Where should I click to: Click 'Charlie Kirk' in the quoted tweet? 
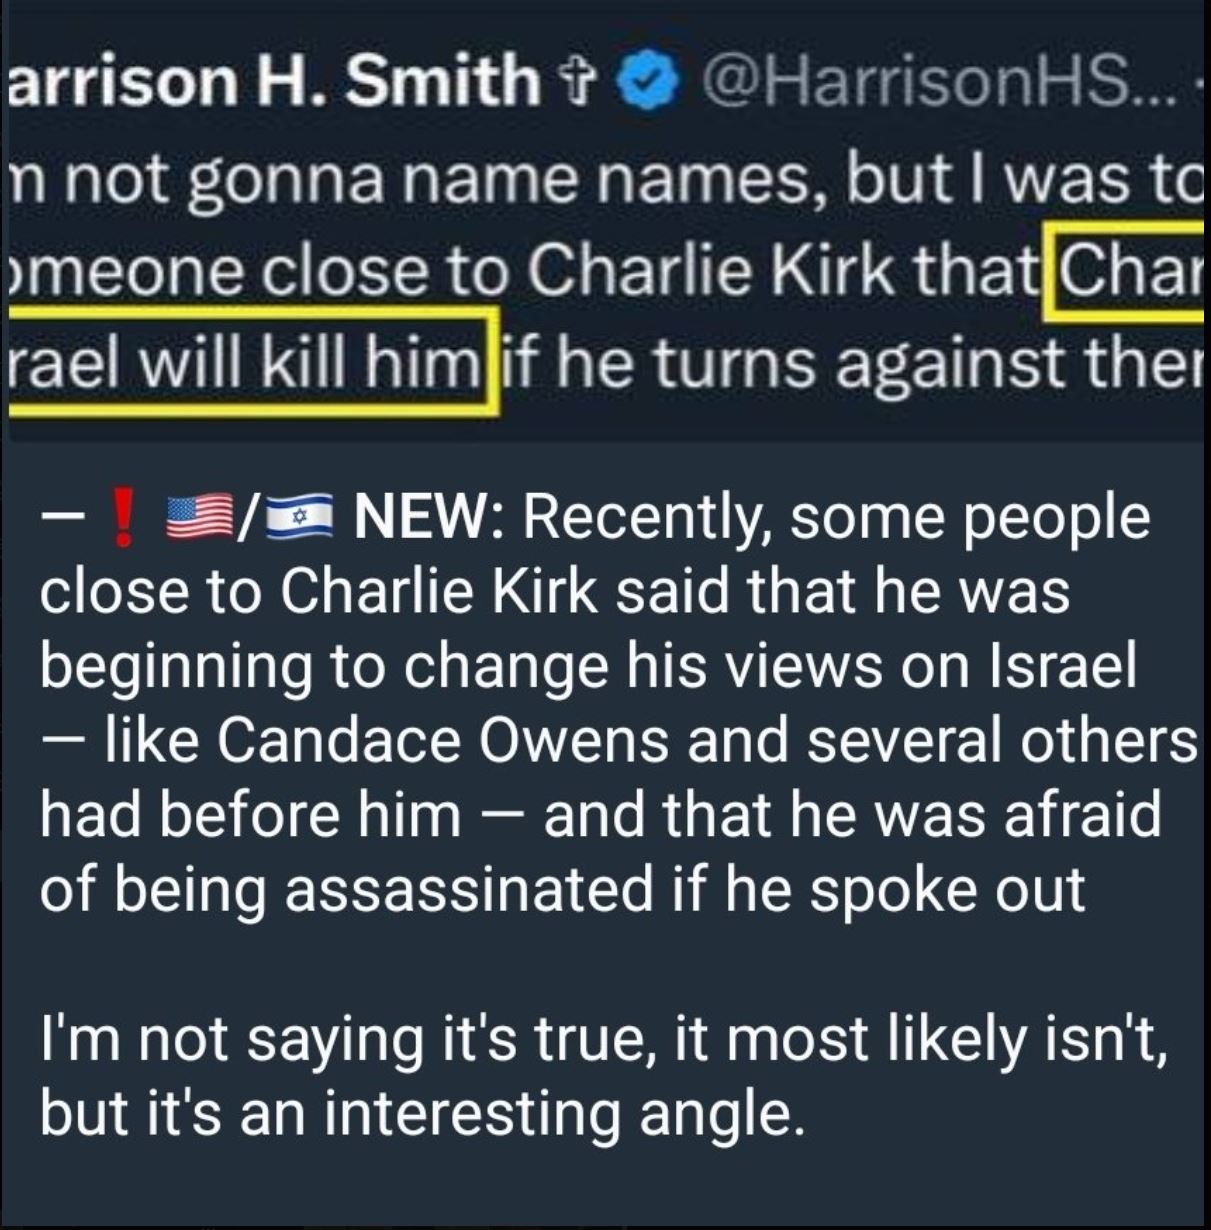coord(706,270)
